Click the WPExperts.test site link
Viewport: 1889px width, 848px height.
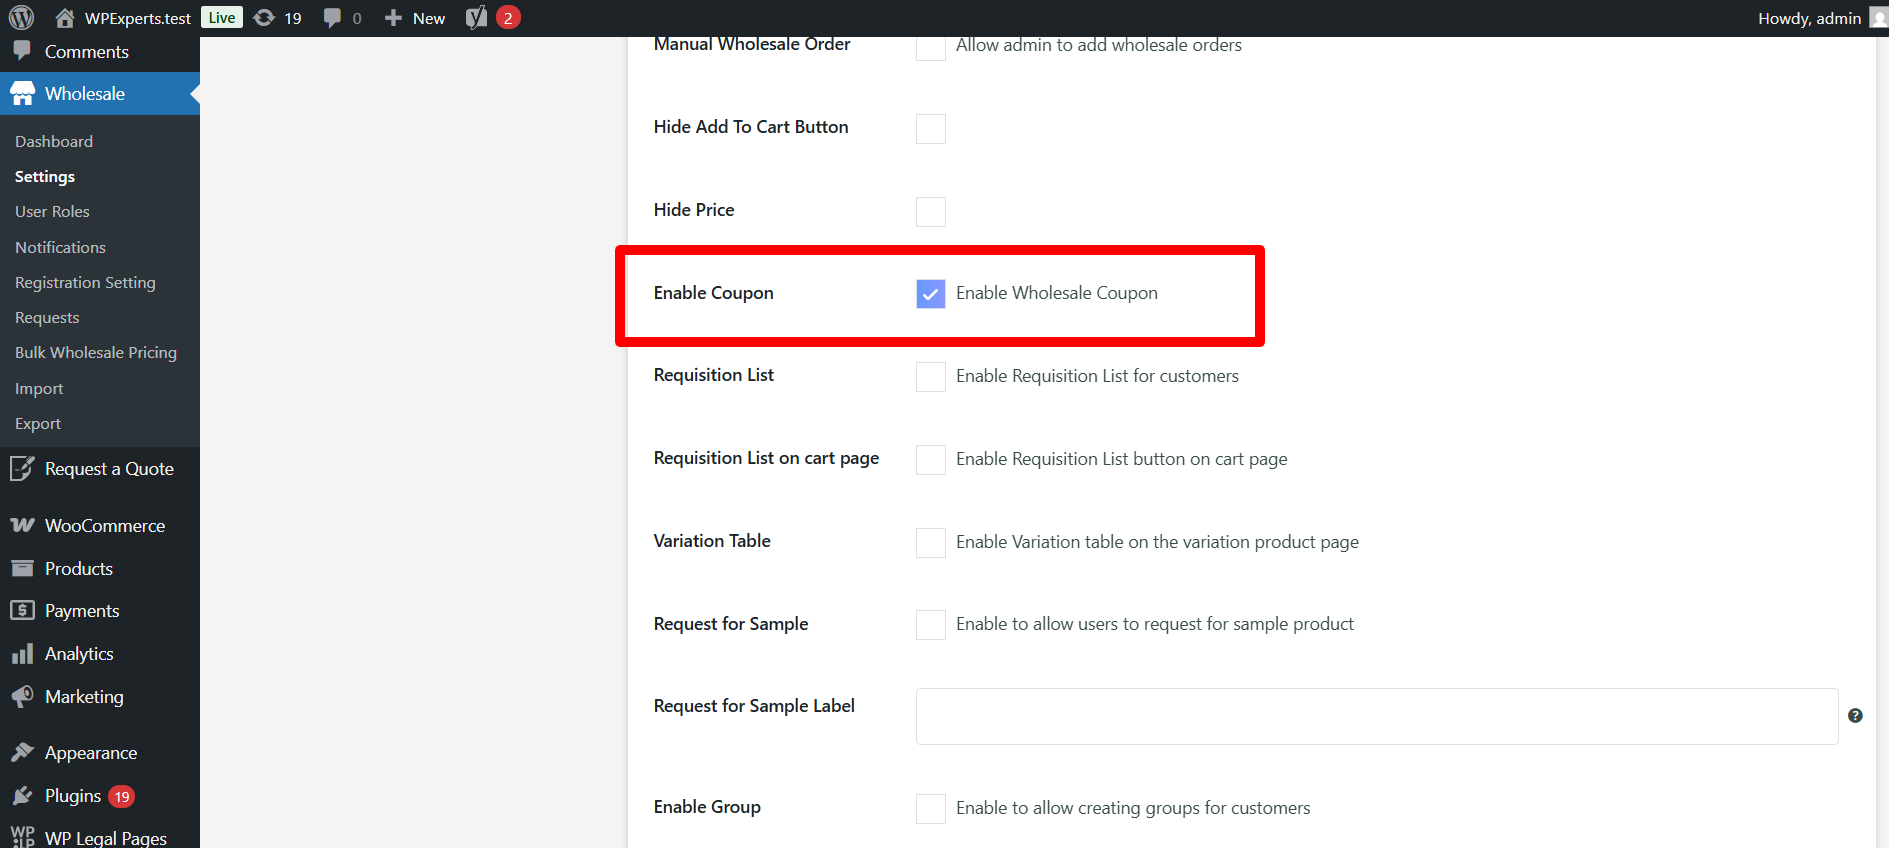[x=138, y=18]
